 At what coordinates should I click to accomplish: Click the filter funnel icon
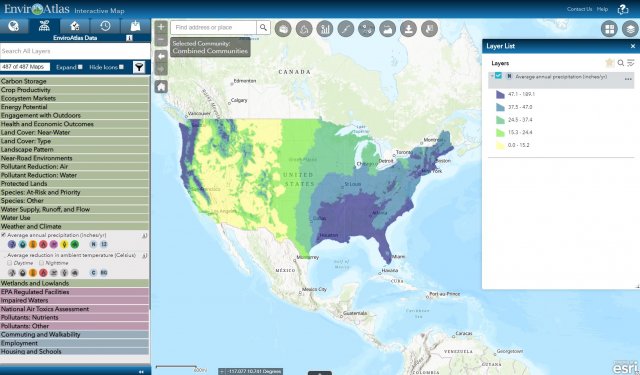click(139, 67)
